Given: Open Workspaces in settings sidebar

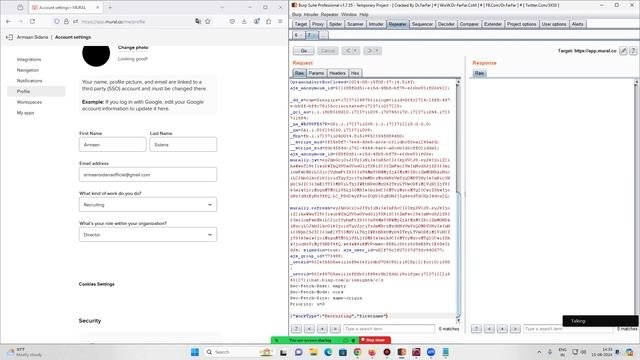Looking at the screenshot, I should point(29,102).
